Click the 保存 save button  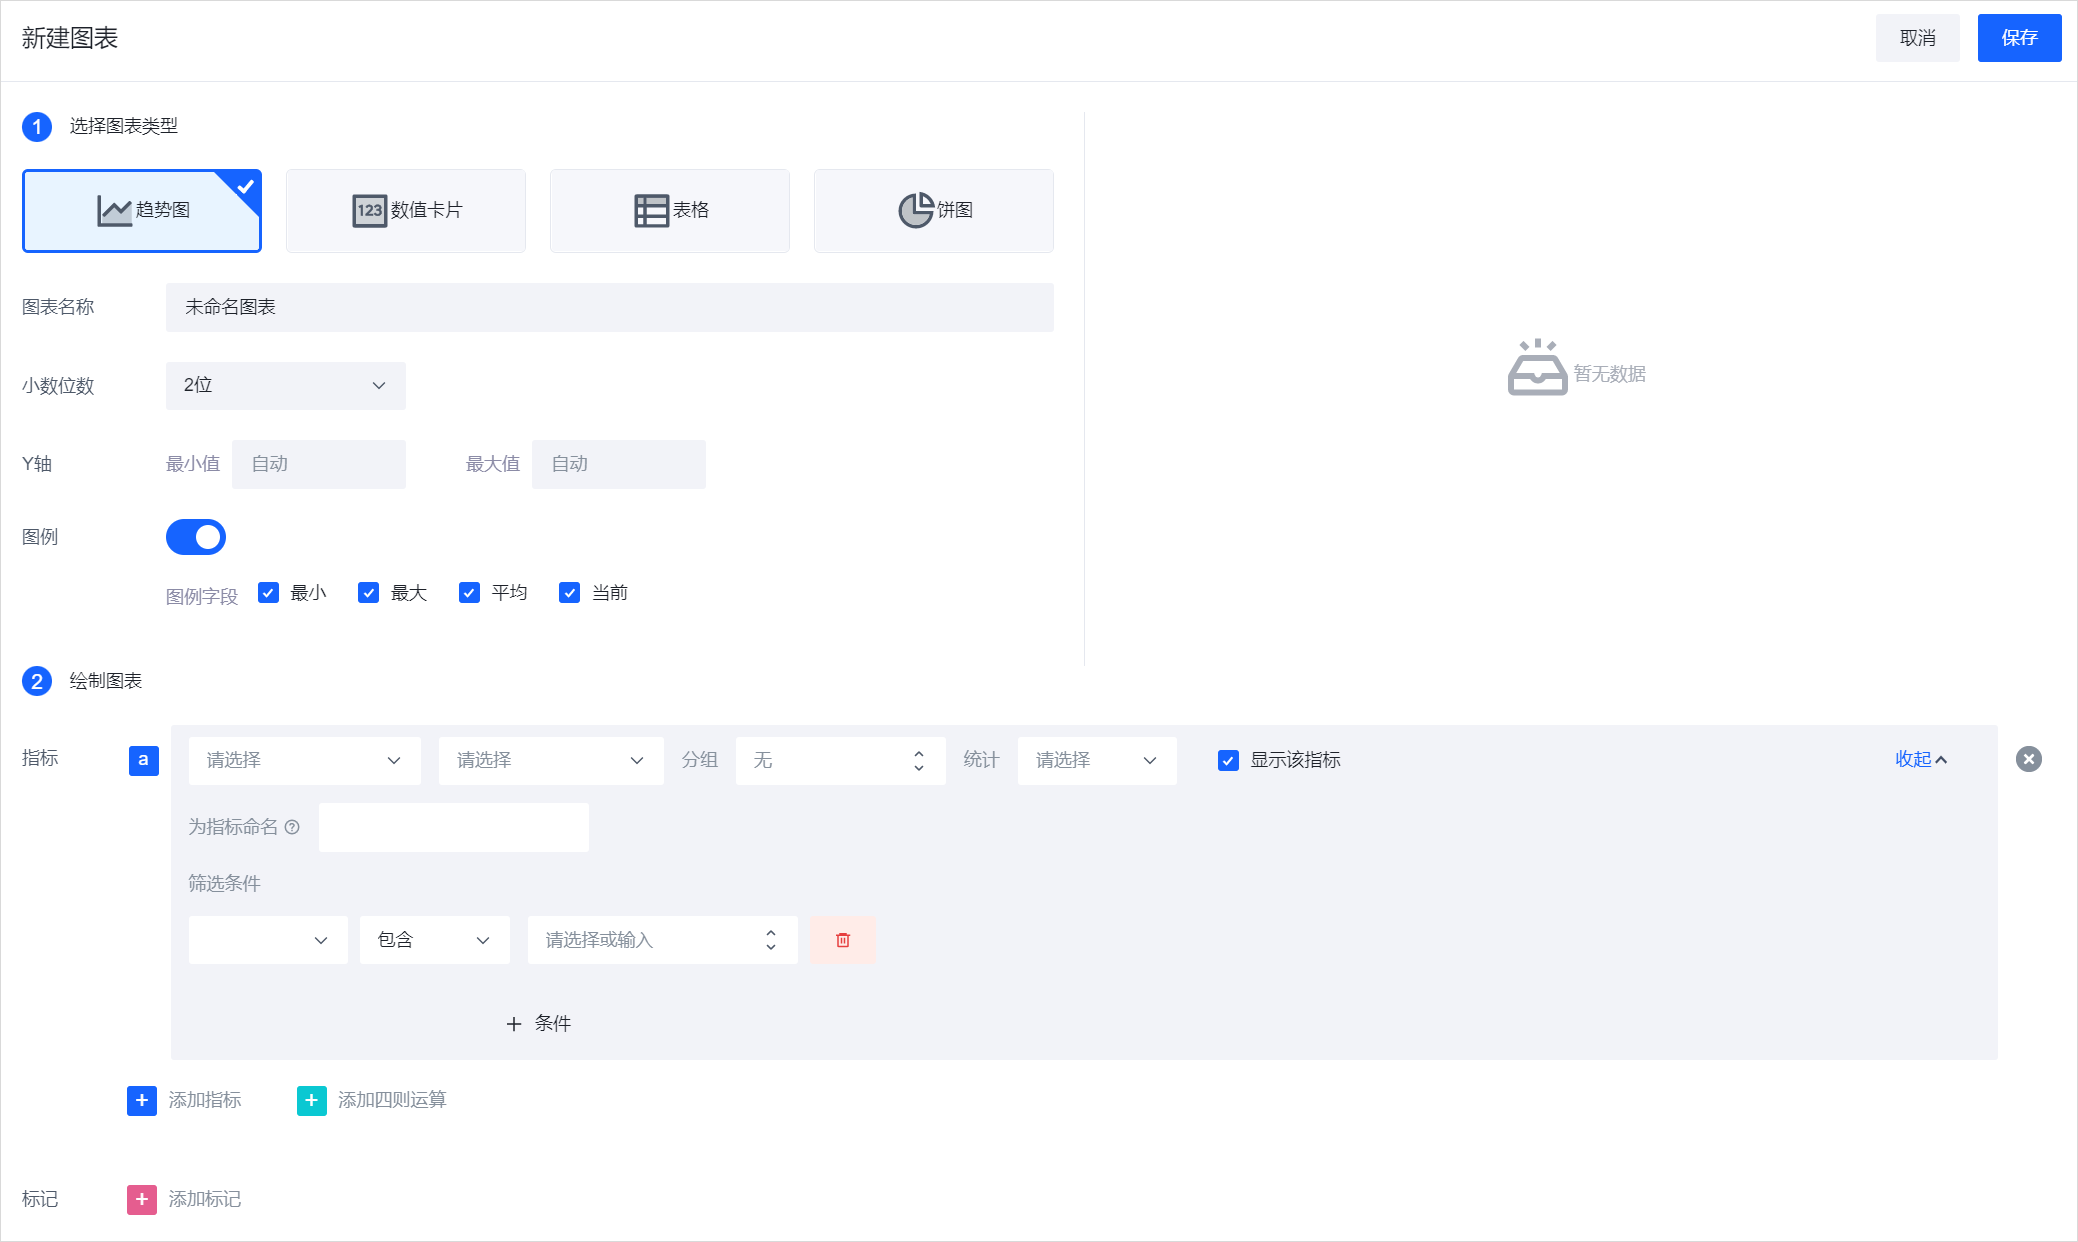[x=2020, y=38]
